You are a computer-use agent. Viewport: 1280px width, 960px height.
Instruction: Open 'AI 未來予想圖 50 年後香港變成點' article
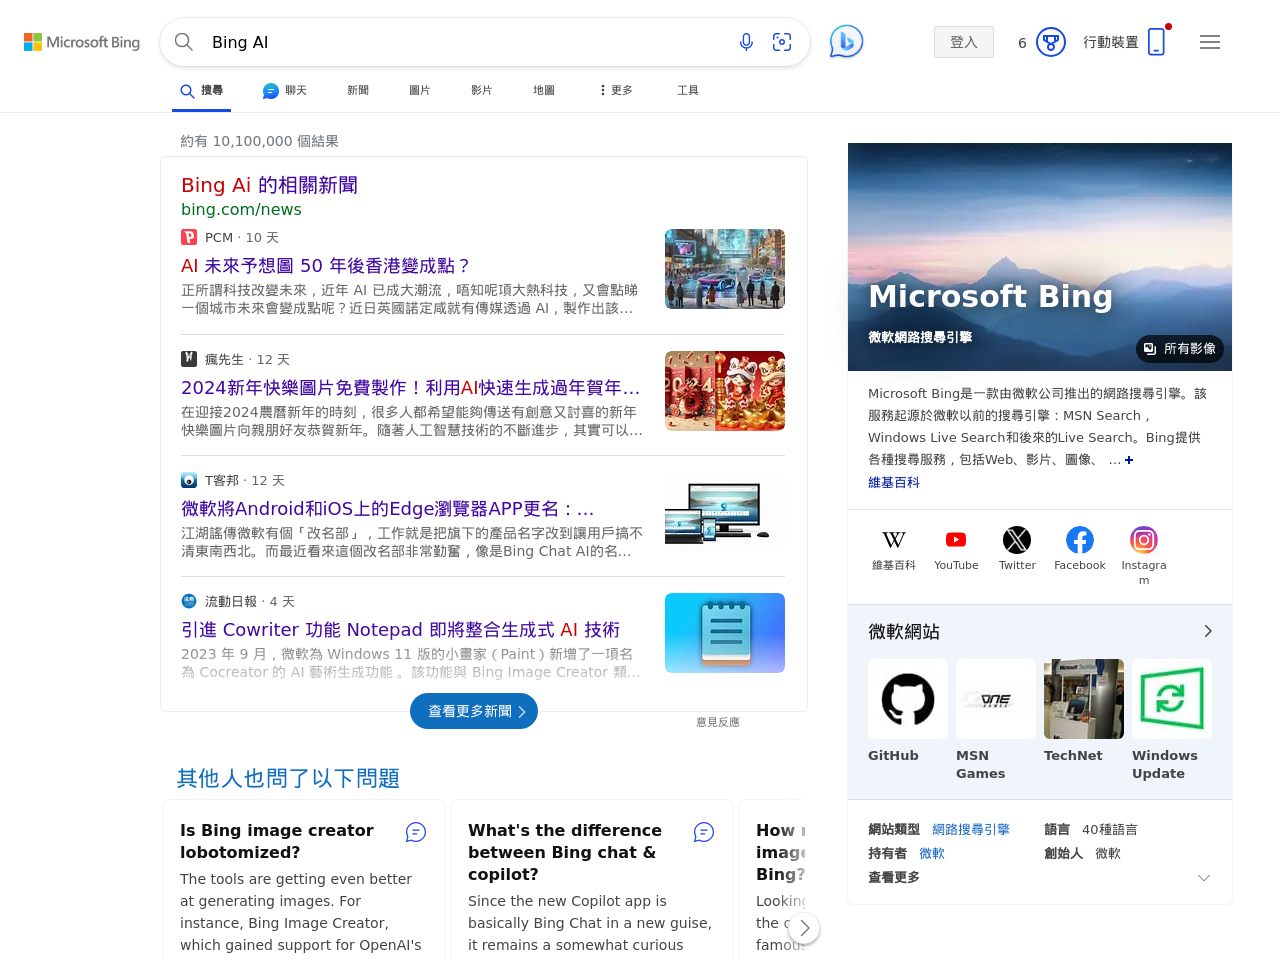326,266
